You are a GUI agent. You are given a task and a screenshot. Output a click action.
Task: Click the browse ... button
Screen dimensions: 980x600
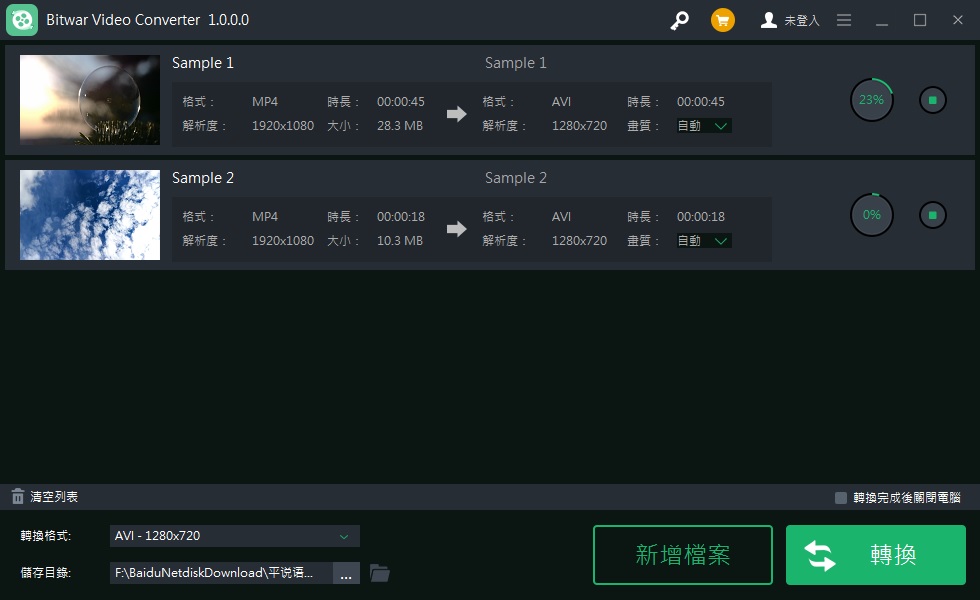pyautogui.click(x=346, y=573)
